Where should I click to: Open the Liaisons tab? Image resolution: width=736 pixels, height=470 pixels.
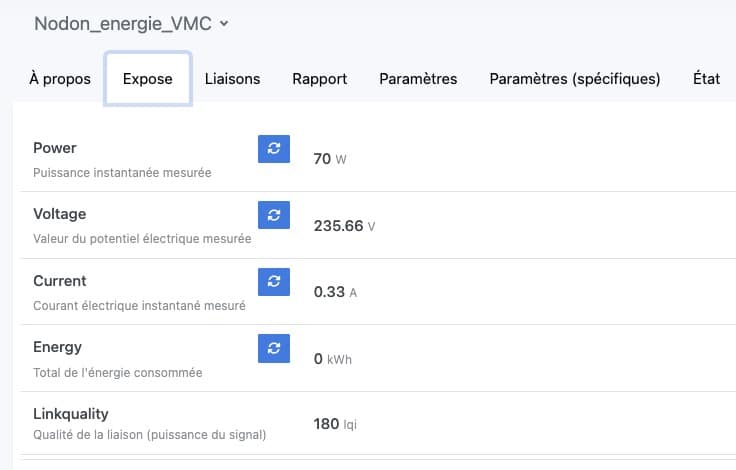click(232, 79)
